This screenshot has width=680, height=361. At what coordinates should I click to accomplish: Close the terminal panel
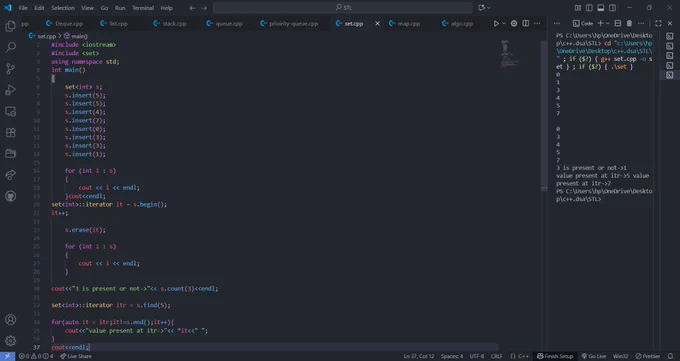click(x=670, y=23)
